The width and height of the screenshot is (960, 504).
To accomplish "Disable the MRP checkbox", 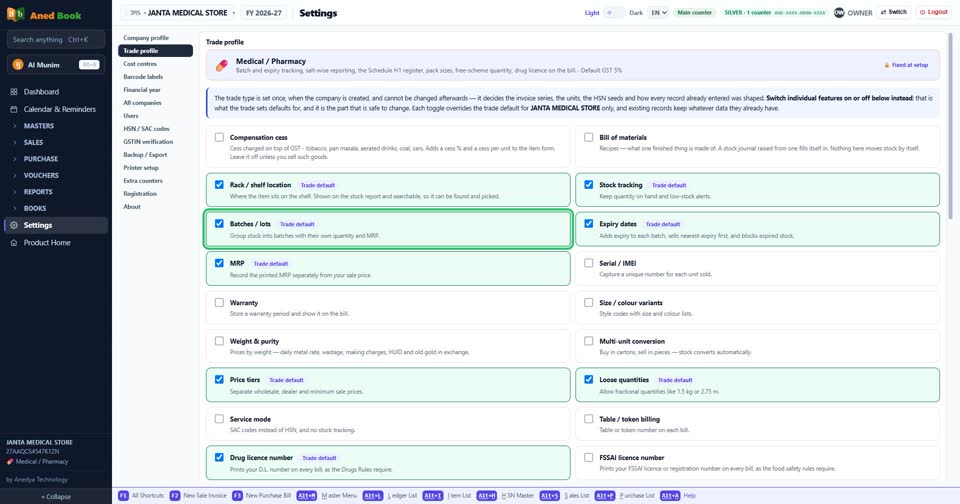I will coord(219,263).
